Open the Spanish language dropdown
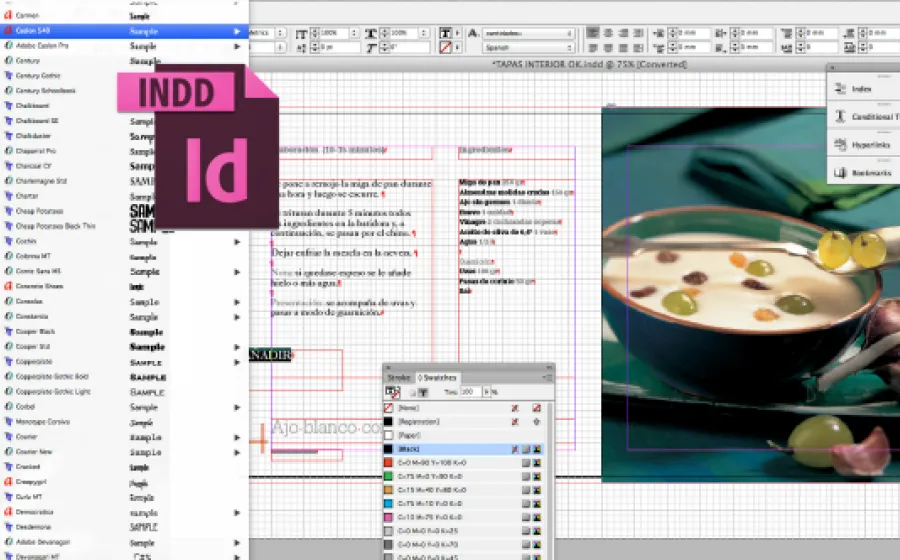Viewport: 900px width, 560px height. [x=528, y=48]
